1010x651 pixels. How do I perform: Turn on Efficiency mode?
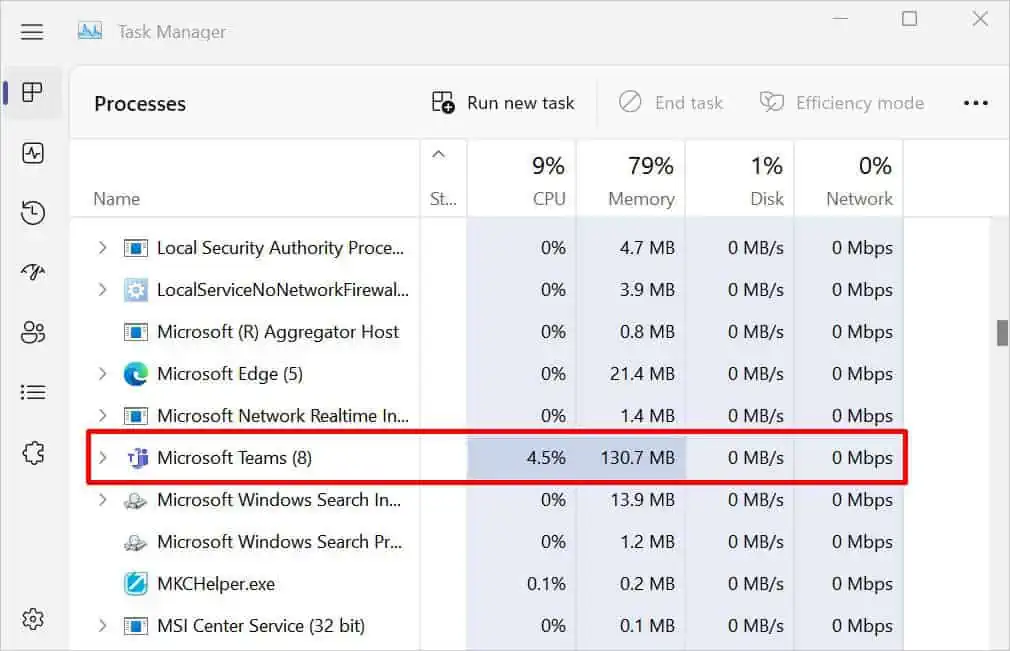click(841, 103)
